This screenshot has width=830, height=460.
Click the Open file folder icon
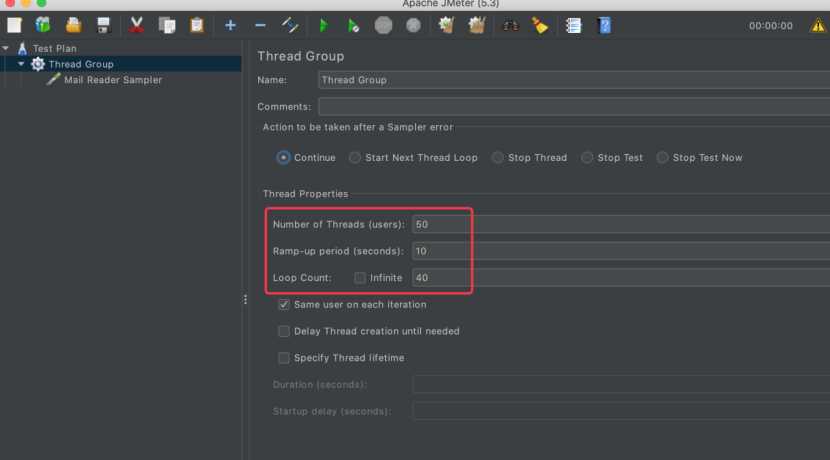pos(74,25)
